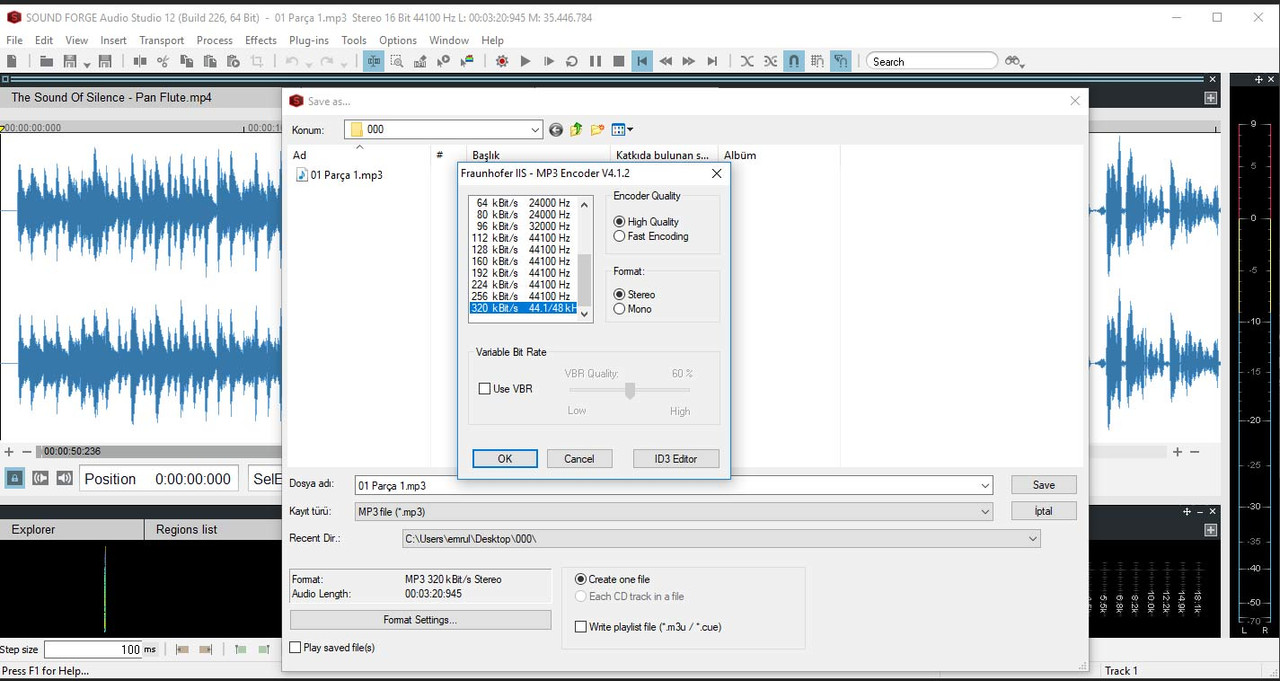Select the 256 kBit/s 44100 Hz bitrate
Image resolution: width=1280 pixels, height=681 pixels.
[x=523, y=297]
